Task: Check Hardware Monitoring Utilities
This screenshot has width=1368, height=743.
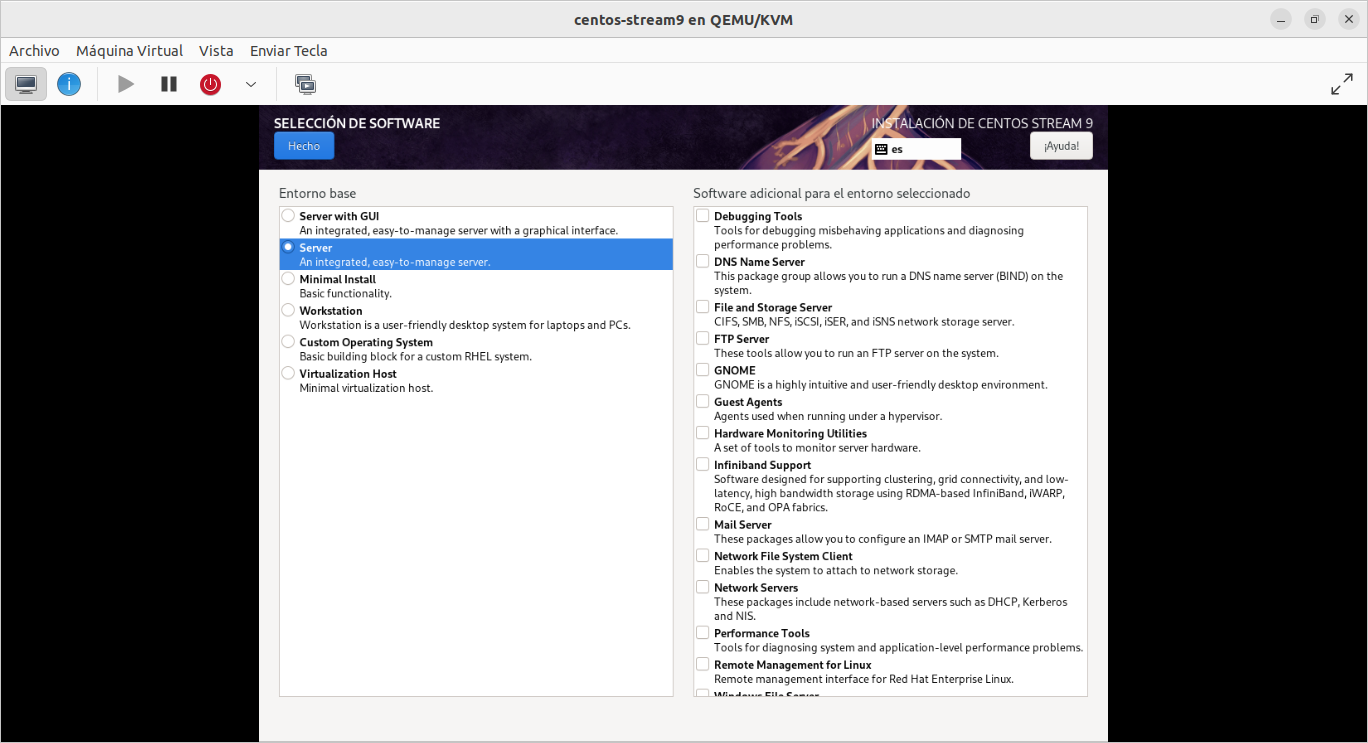Action: (703, 433)
